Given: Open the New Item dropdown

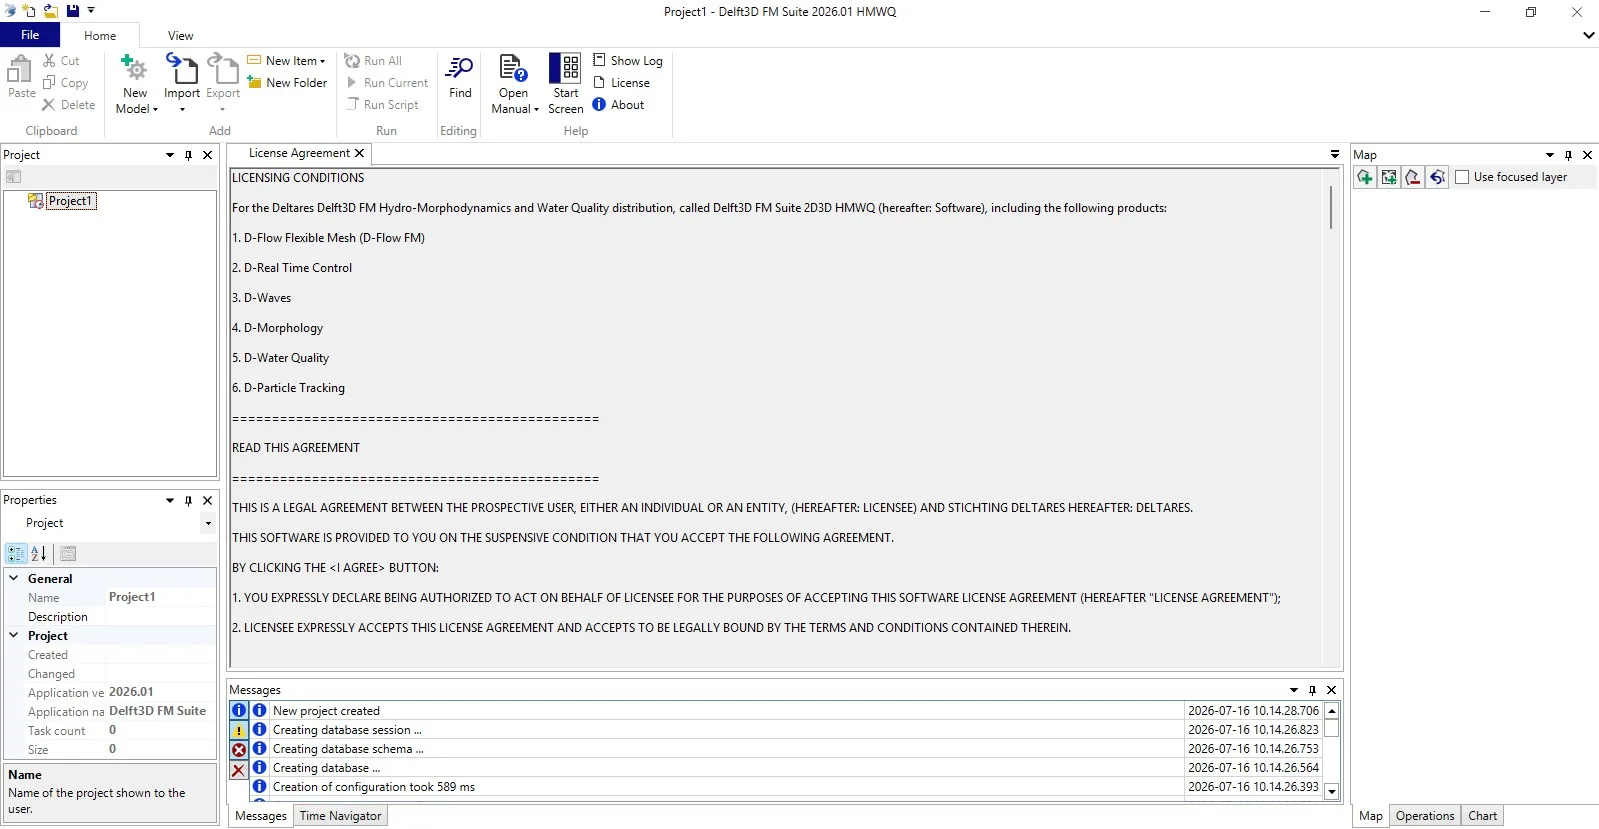Looking at the screenshot, I should pos(322,61).
